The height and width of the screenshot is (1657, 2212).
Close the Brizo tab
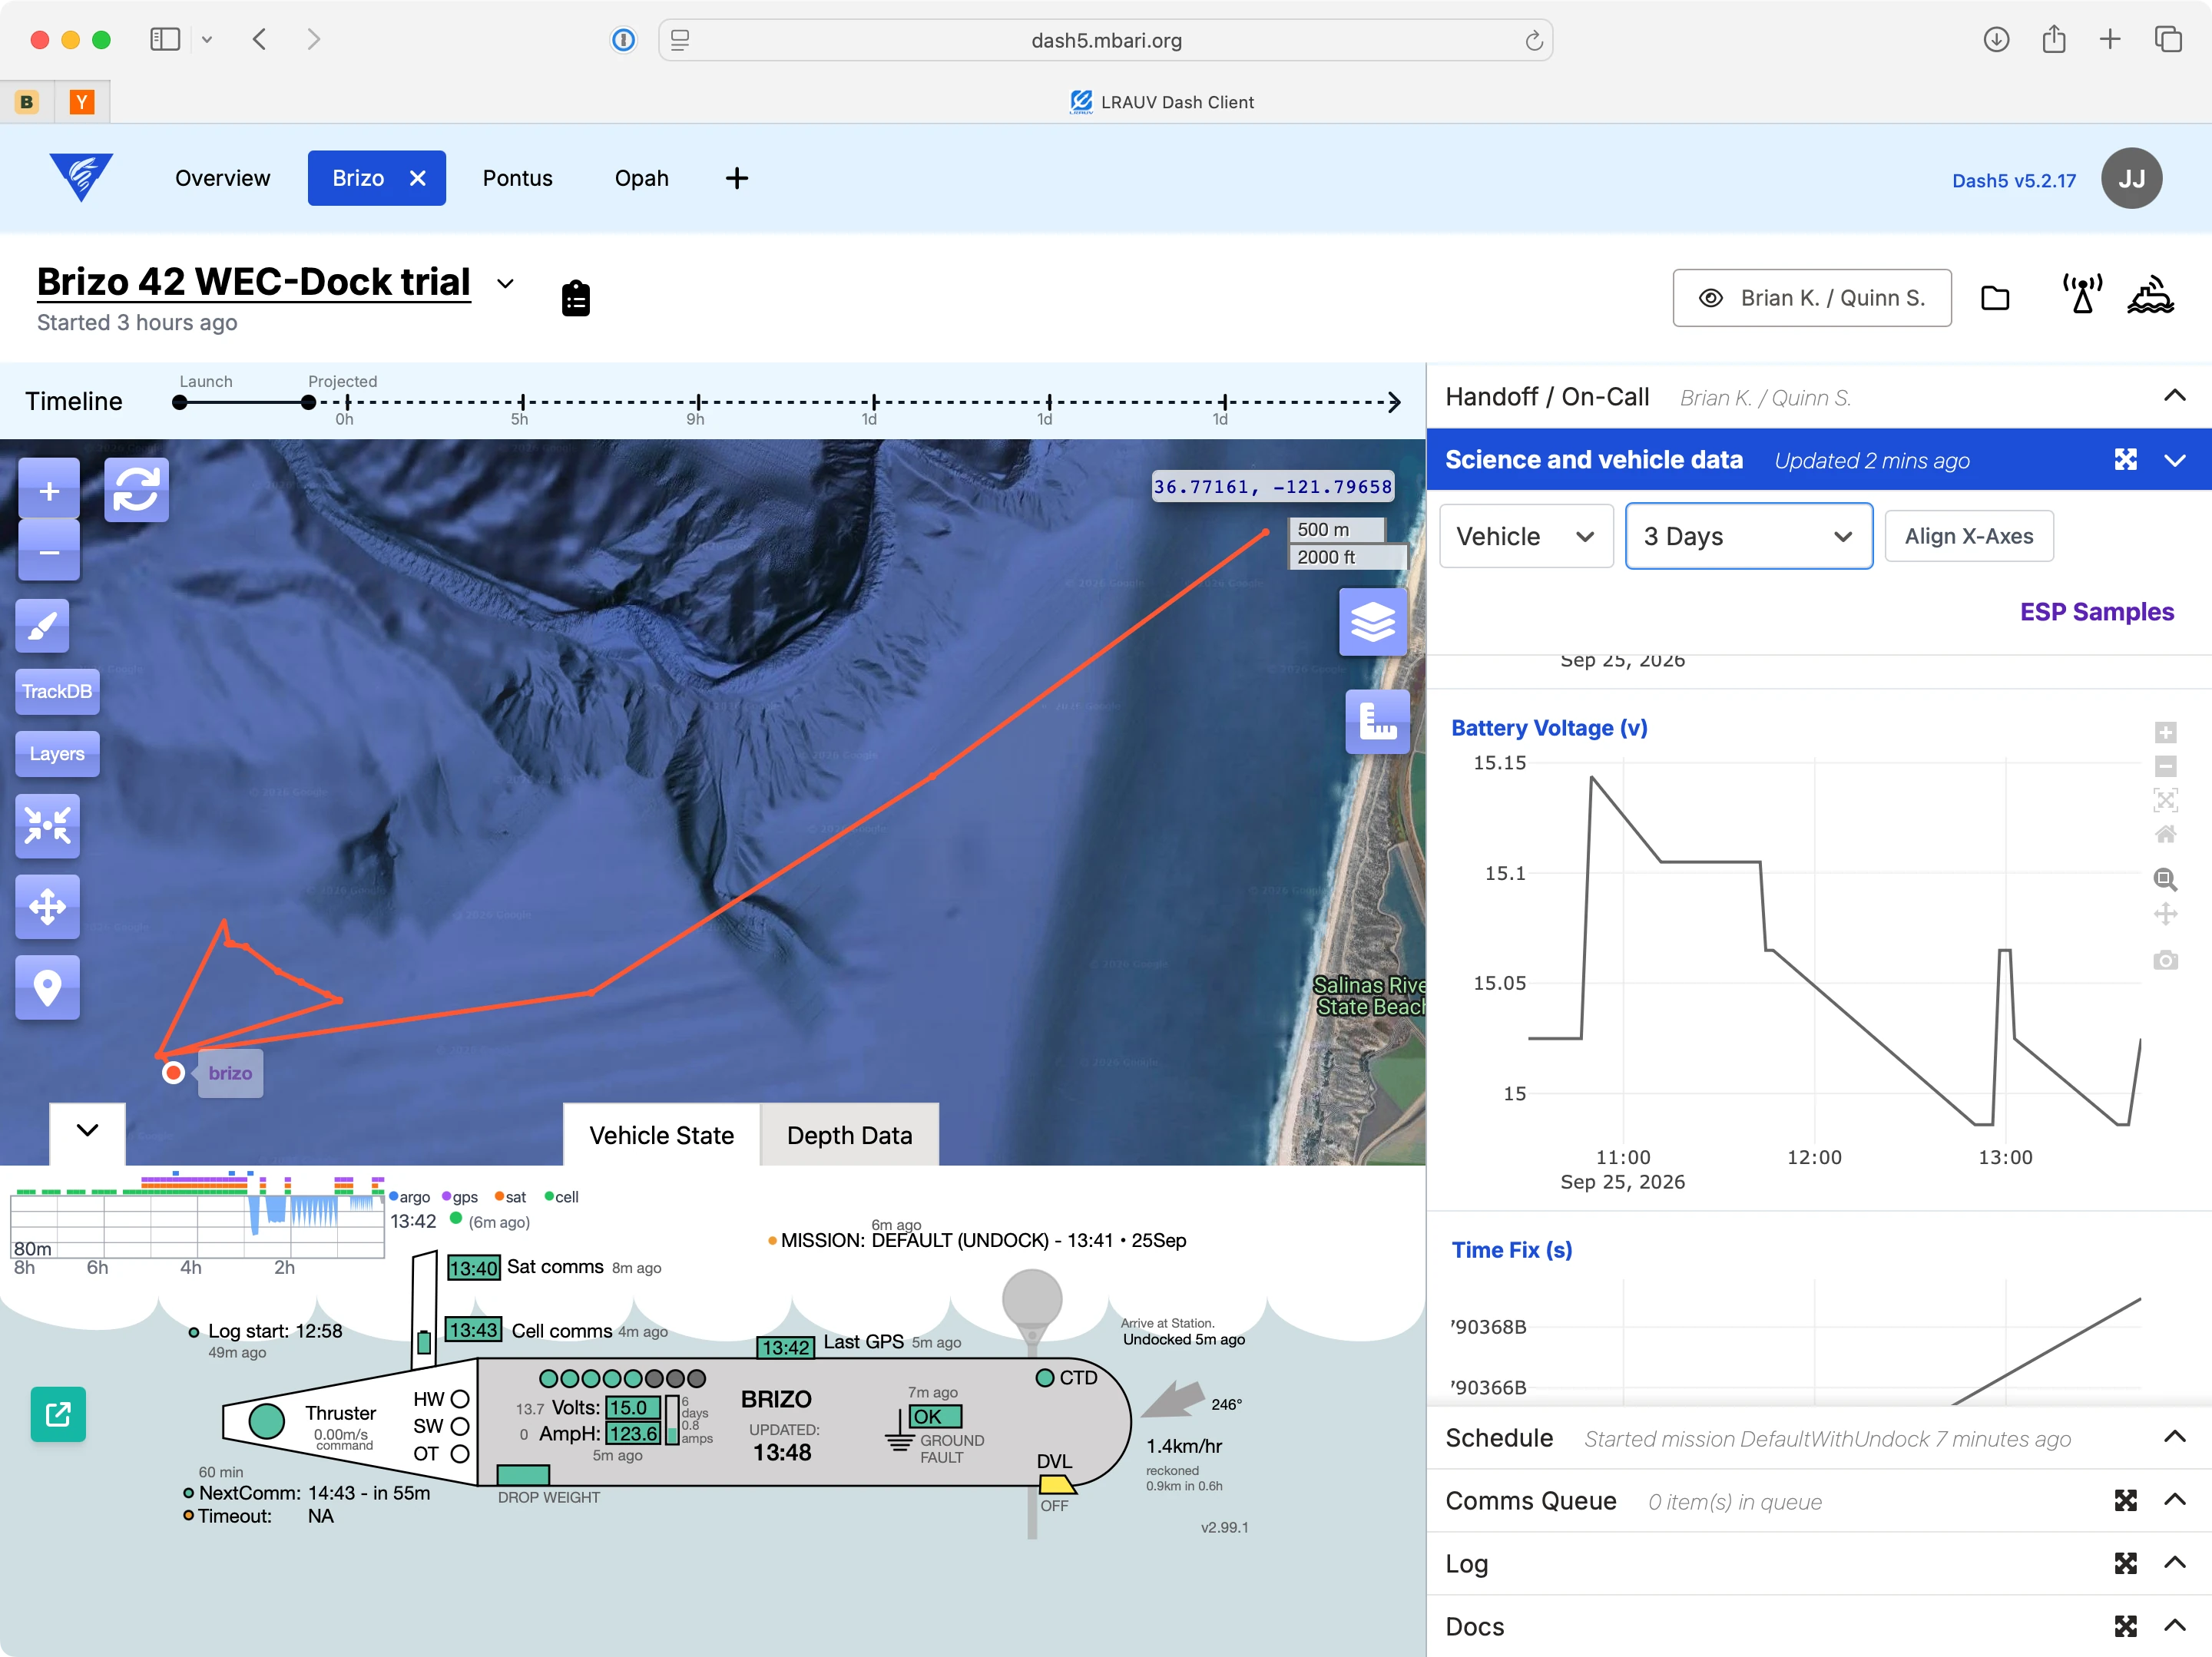[418, 178]
